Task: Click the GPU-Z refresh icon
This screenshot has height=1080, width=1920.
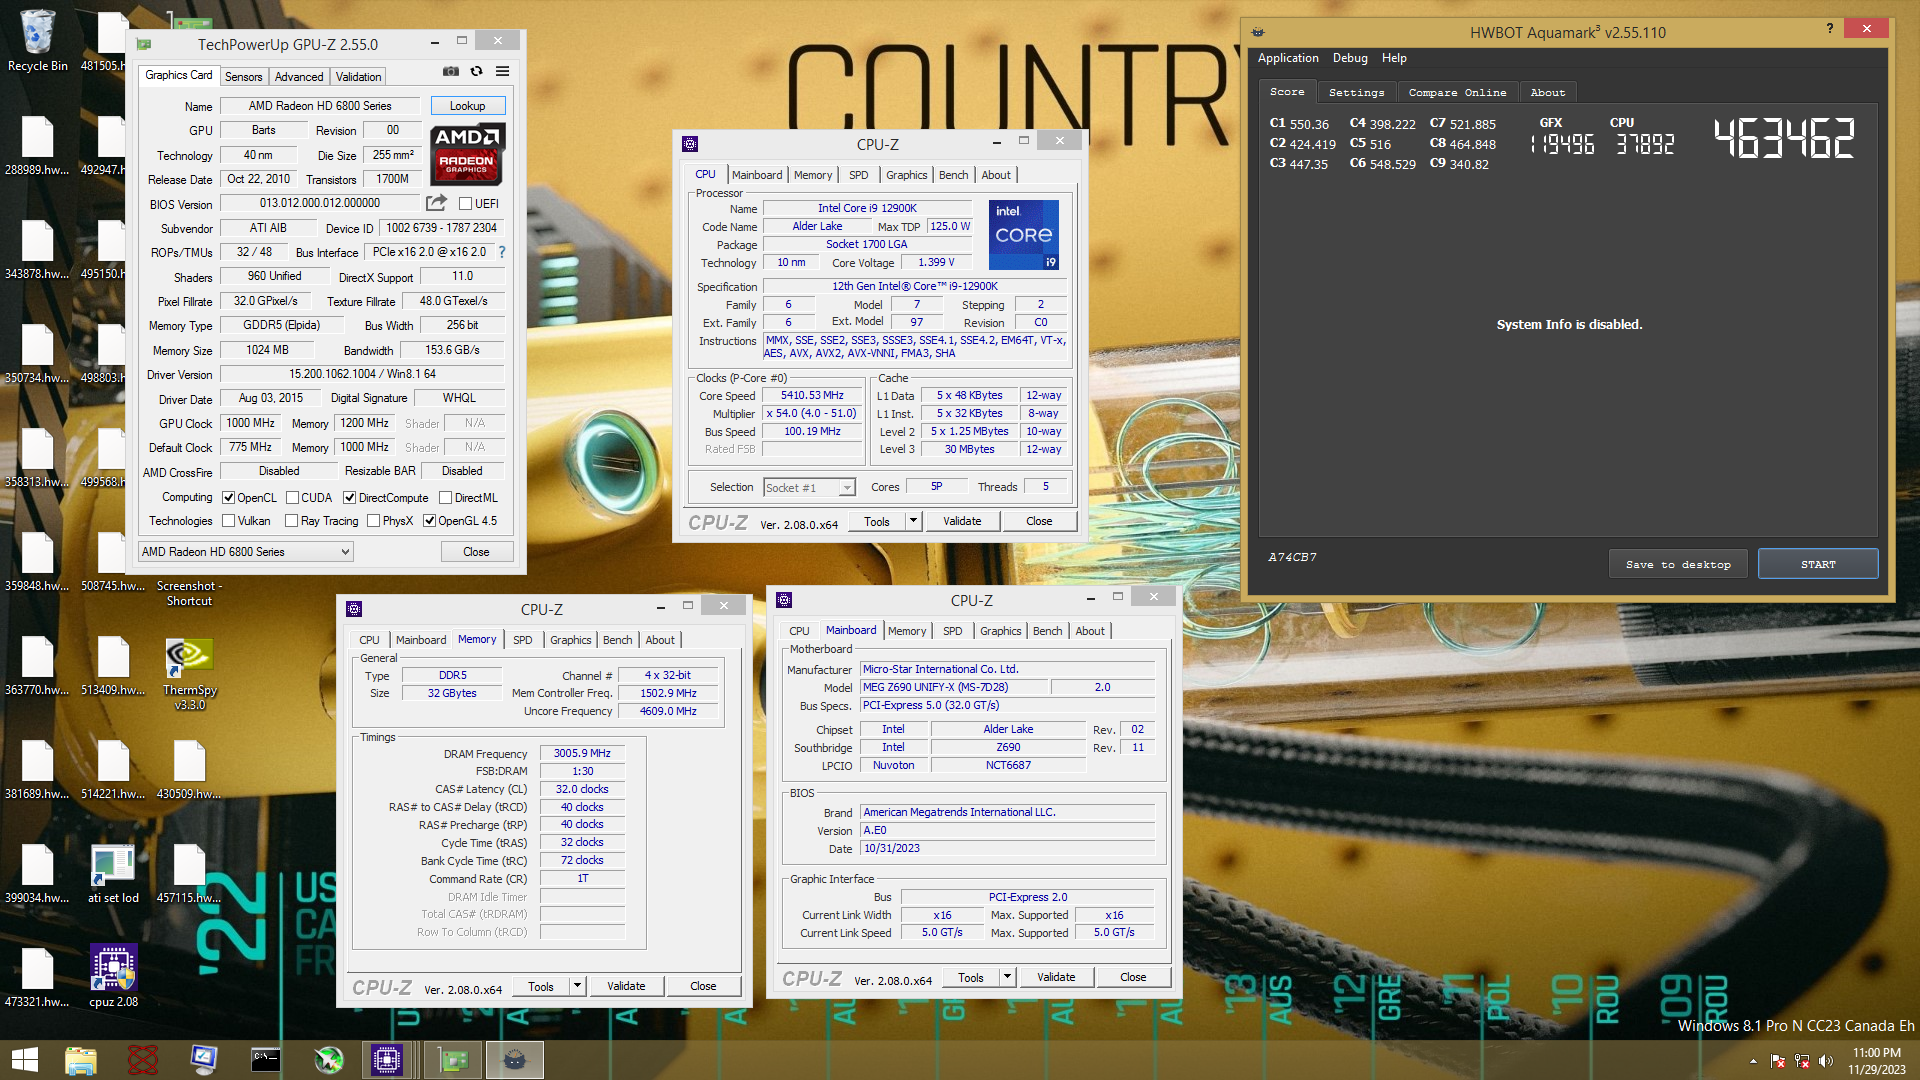Action: click(477, 71)
